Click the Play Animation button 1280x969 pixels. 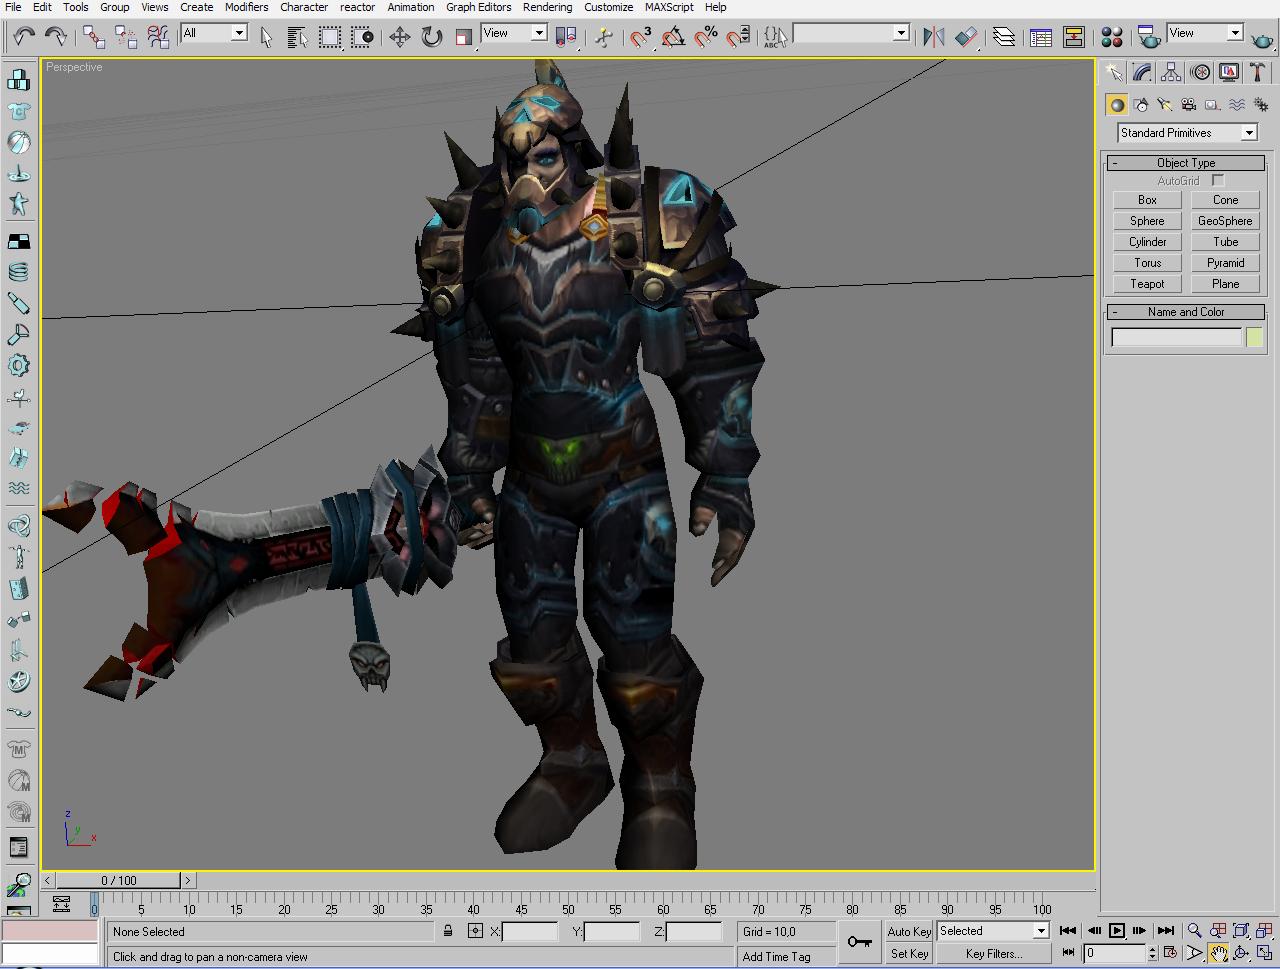[x=1117, y=930]
